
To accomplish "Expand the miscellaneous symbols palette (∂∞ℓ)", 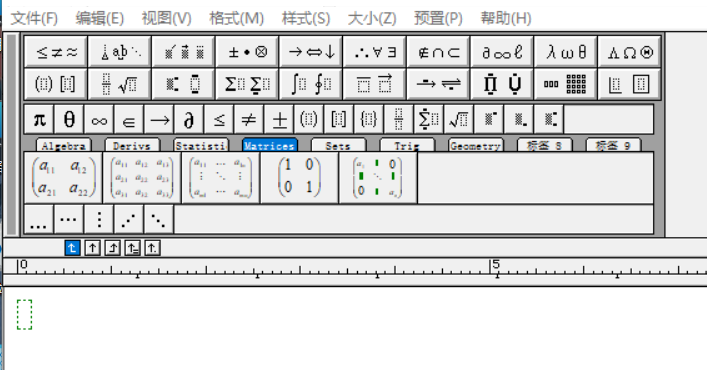I will 502,52.
